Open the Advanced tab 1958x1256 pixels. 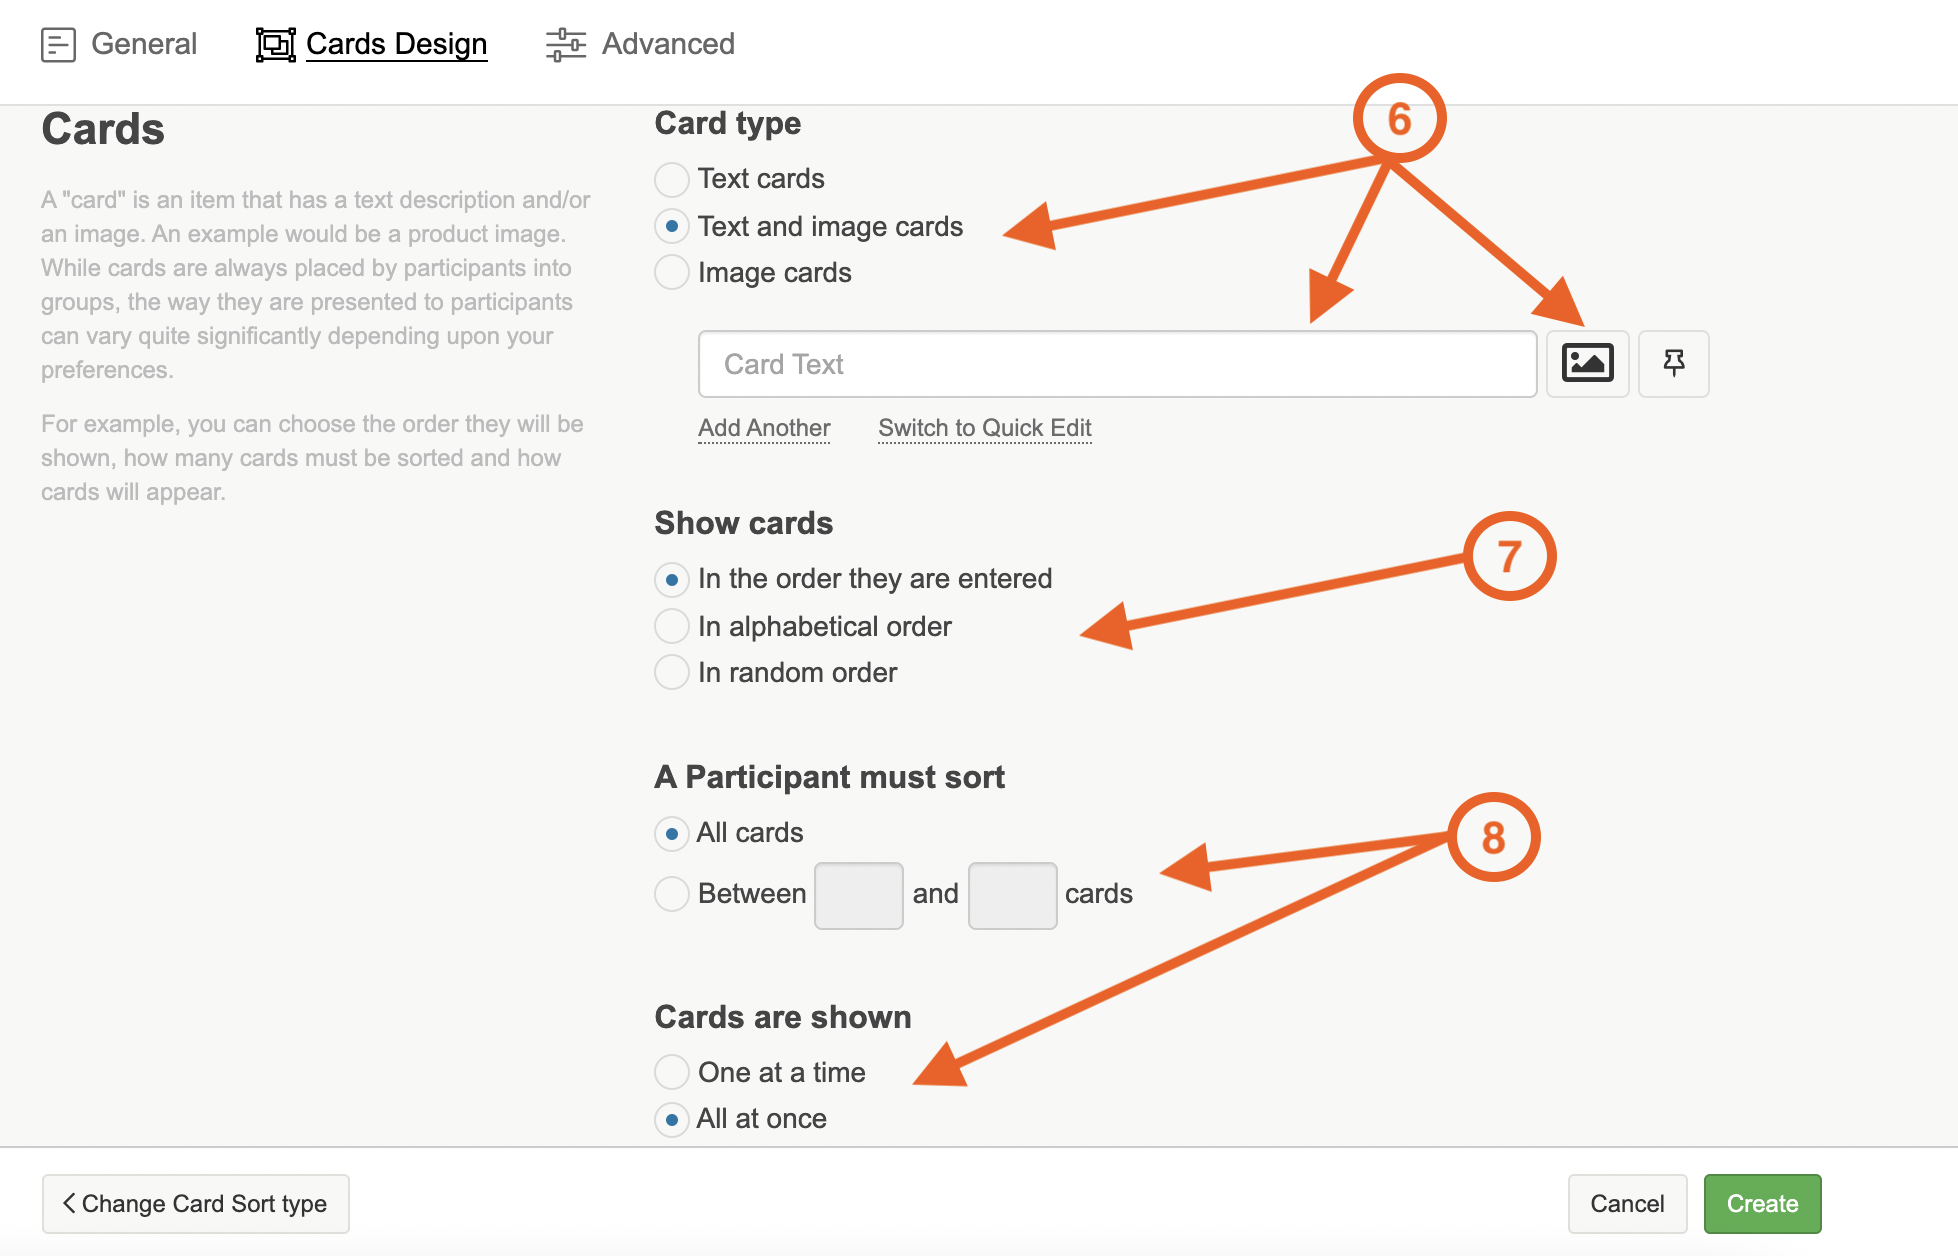point(667,44)
